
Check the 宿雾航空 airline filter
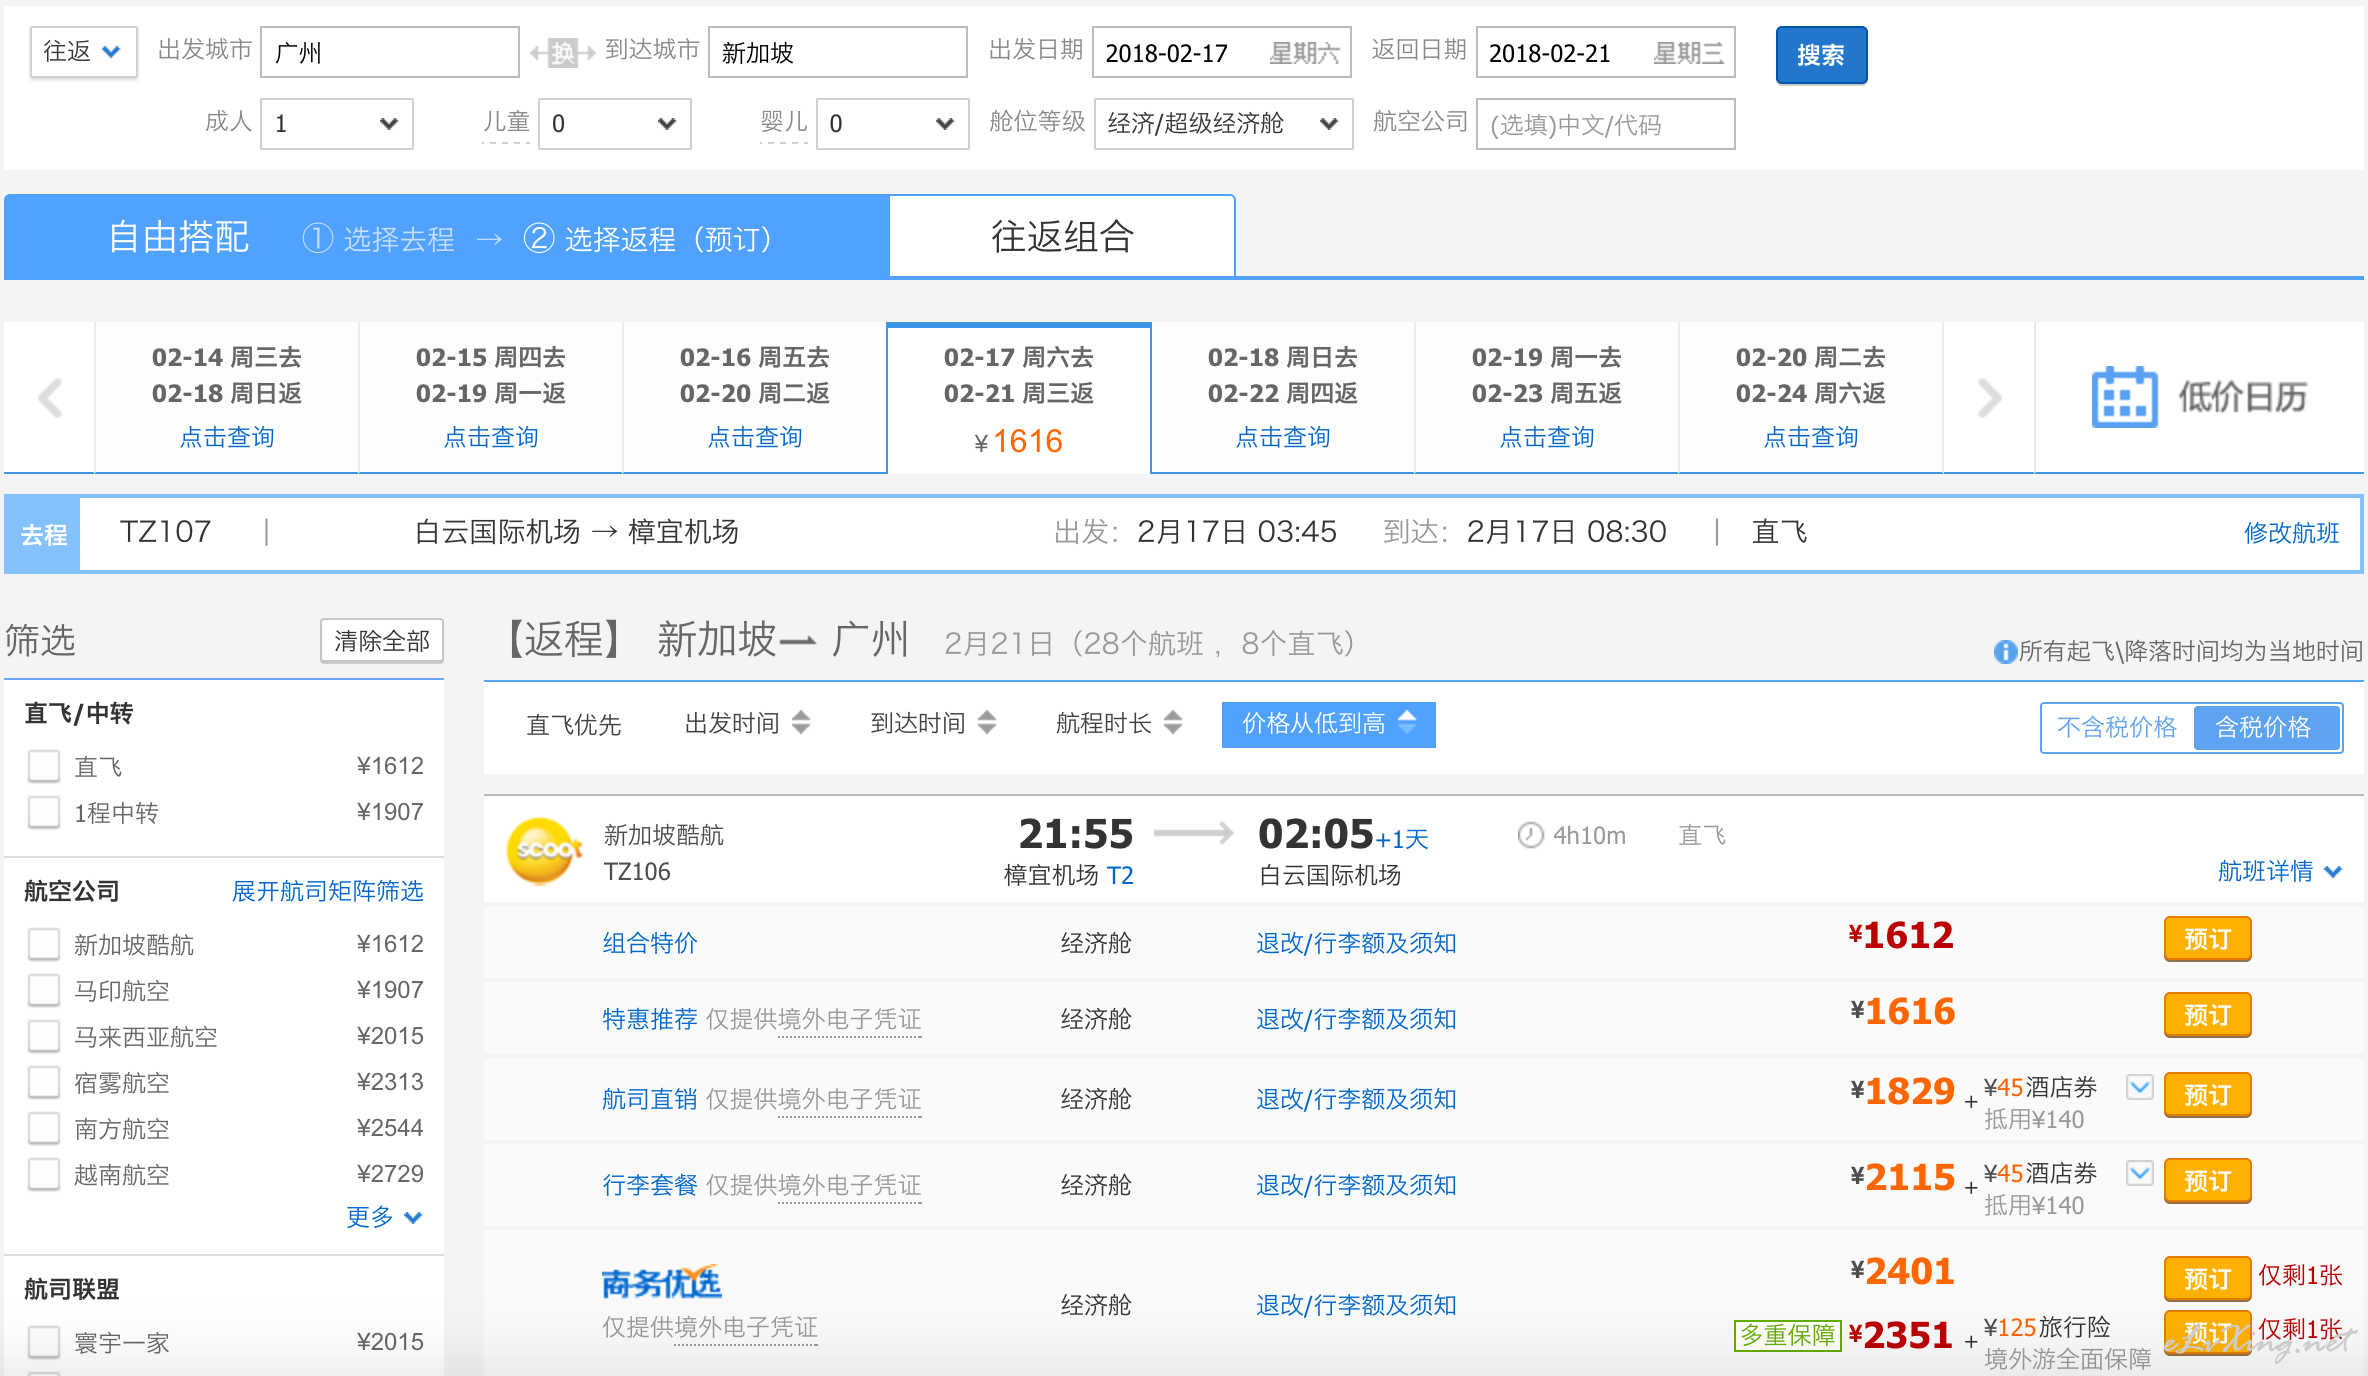pyautogui.click(x=44, y=1082)
